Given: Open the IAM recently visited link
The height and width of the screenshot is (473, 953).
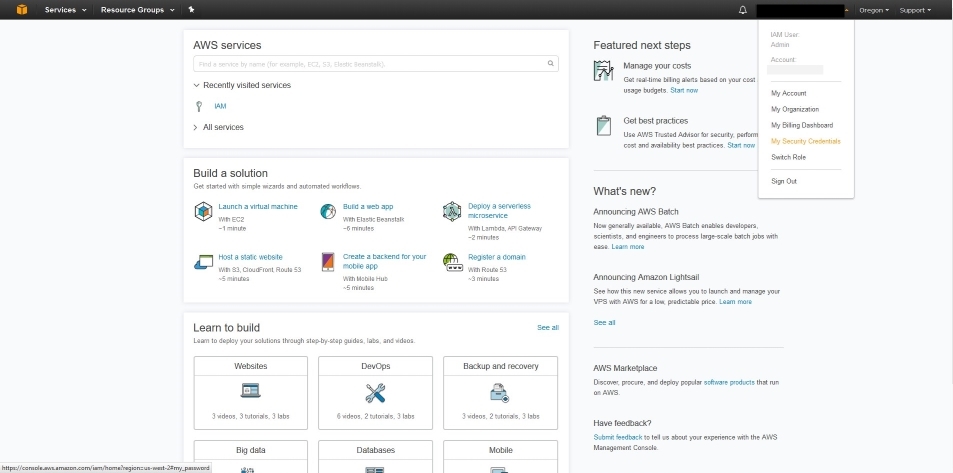Looking at the screenshot, I should (x=220, y=106).
